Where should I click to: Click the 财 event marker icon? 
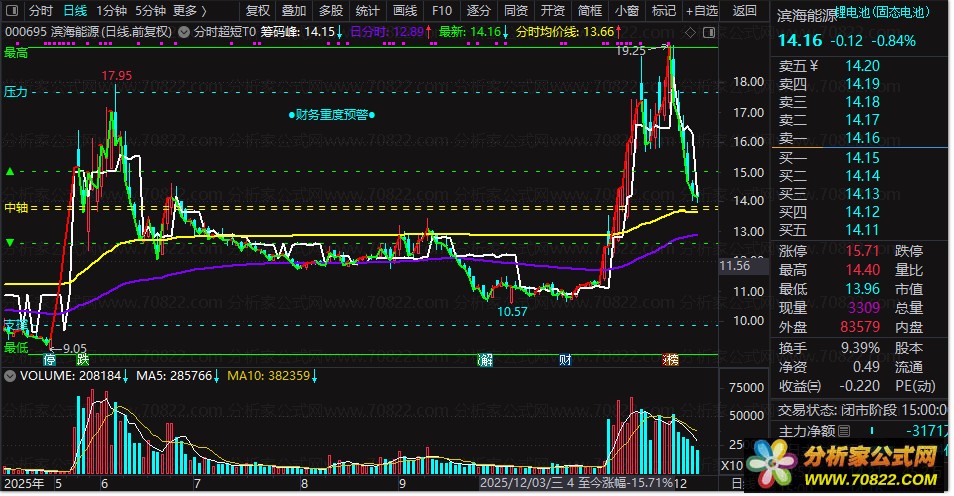click(x=565, y=360)
